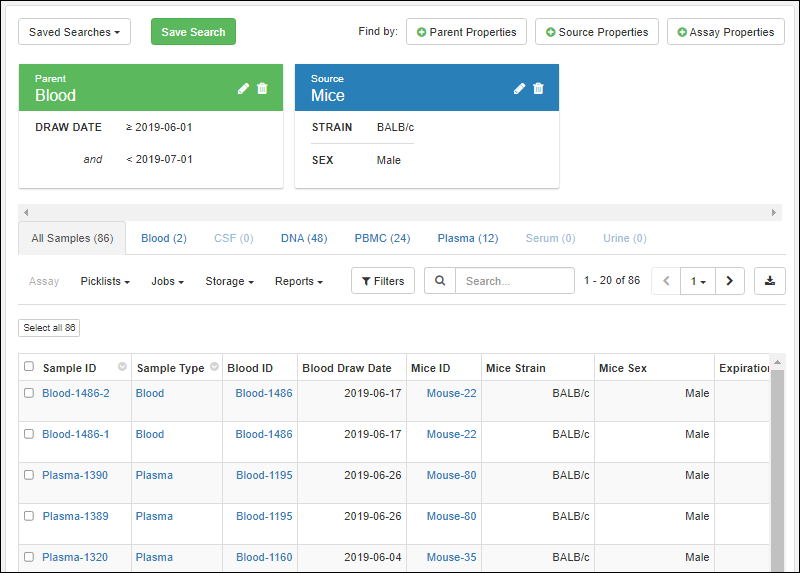Tick the checkbox for Blood-1486-2
The image size is (800, 573).
click(x=29, y=393)
